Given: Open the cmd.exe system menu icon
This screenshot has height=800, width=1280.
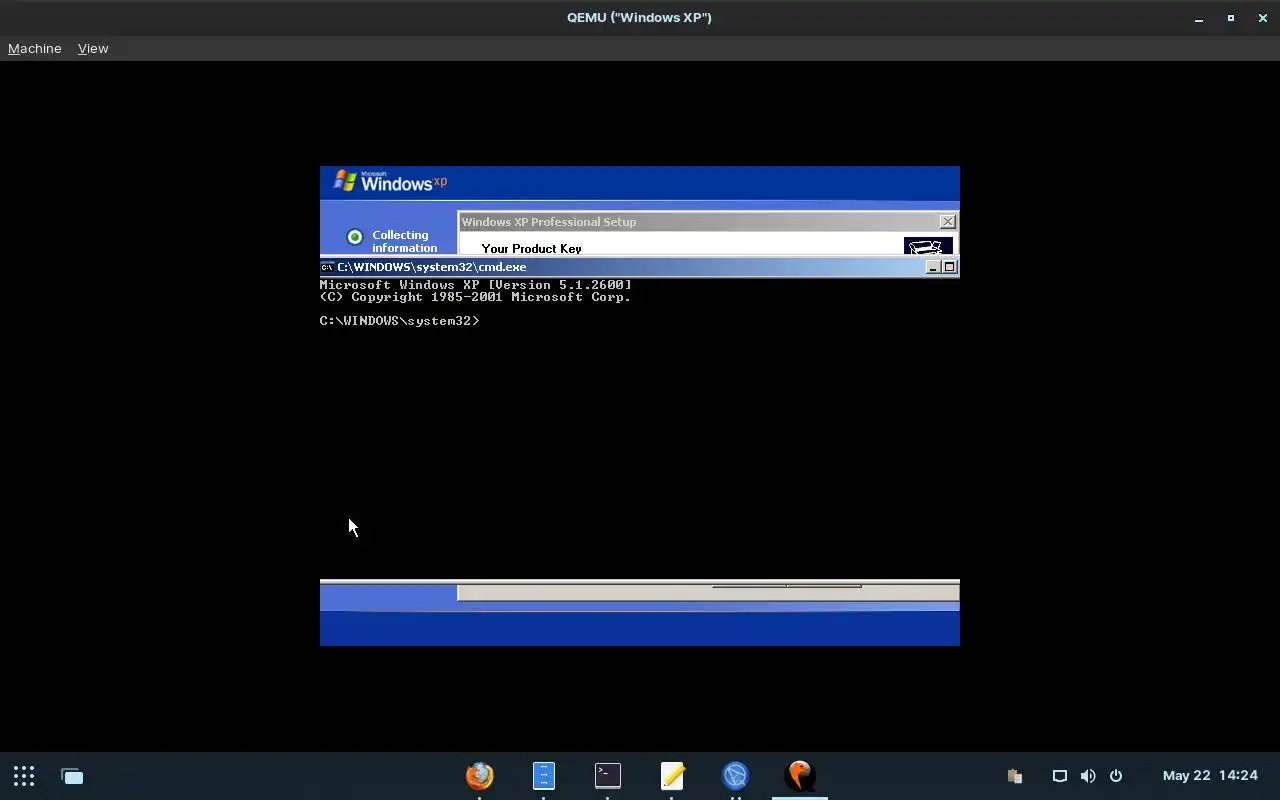Looking at the screenshot, I should (327, 267).
